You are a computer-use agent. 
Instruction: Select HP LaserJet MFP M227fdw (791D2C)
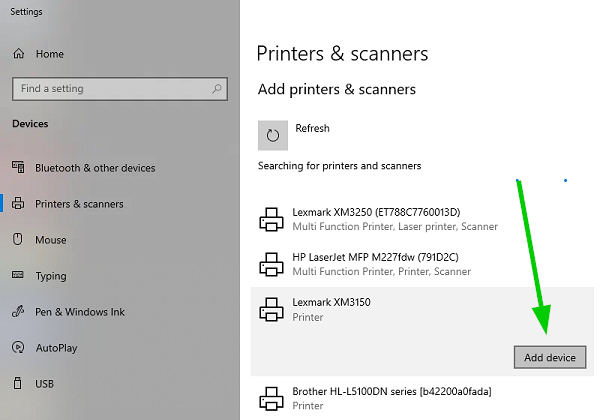tap(375, 257)
